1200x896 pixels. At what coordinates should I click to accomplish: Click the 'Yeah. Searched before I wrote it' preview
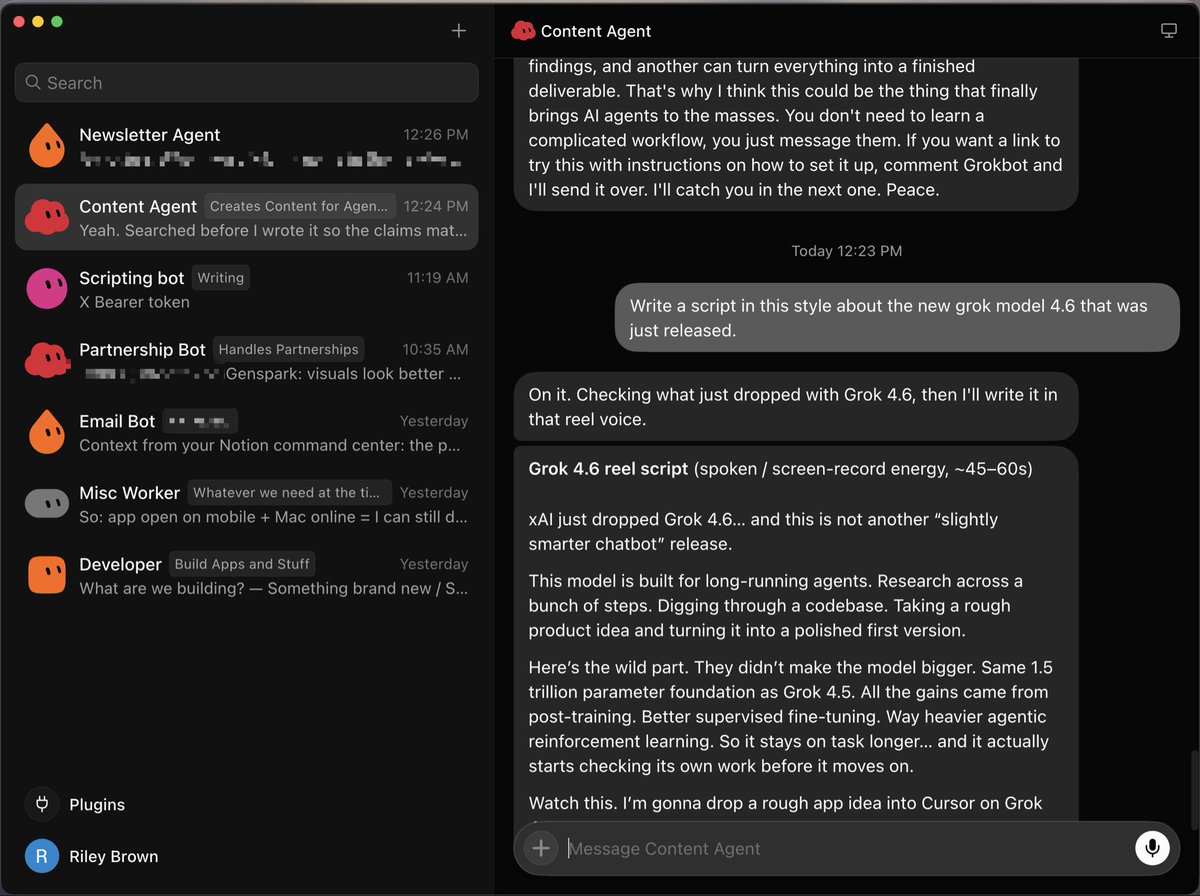tap(273, 231)
